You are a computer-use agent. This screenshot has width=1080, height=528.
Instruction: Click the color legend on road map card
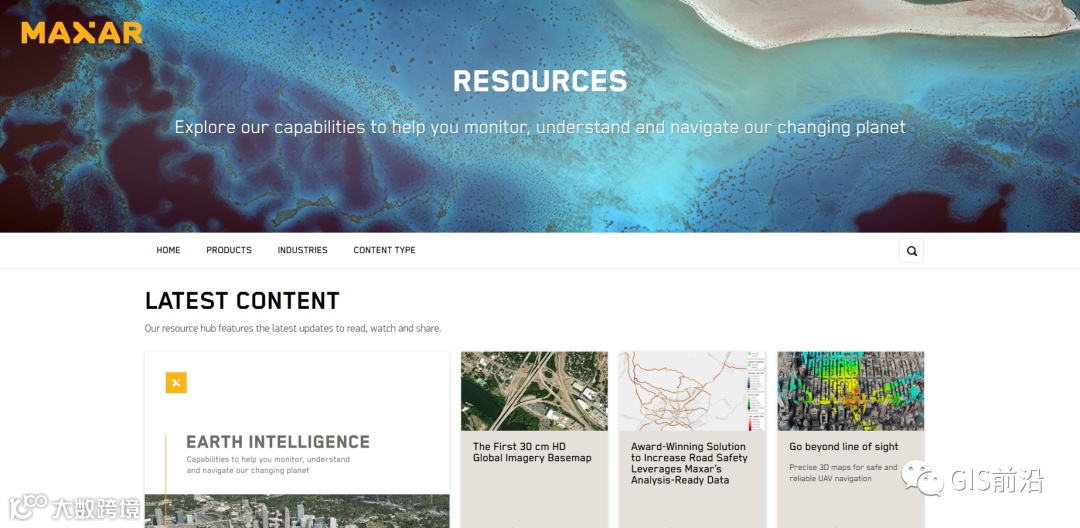click(x=756, y=391)
